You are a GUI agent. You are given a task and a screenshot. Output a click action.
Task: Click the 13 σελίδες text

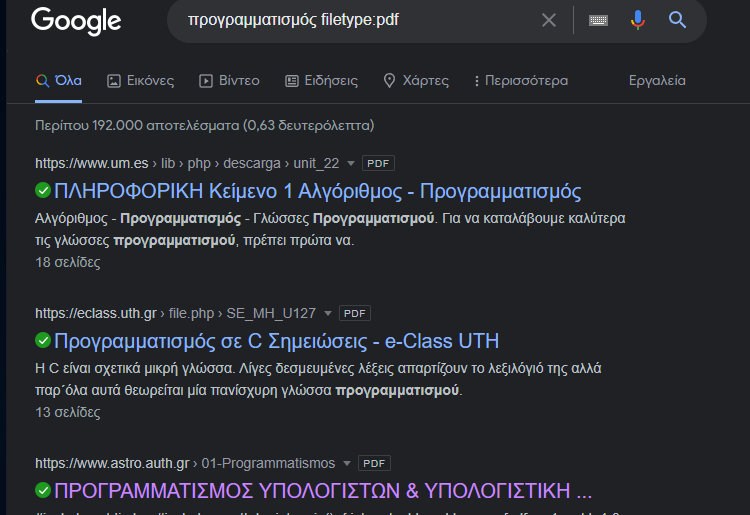coord(68,412)
